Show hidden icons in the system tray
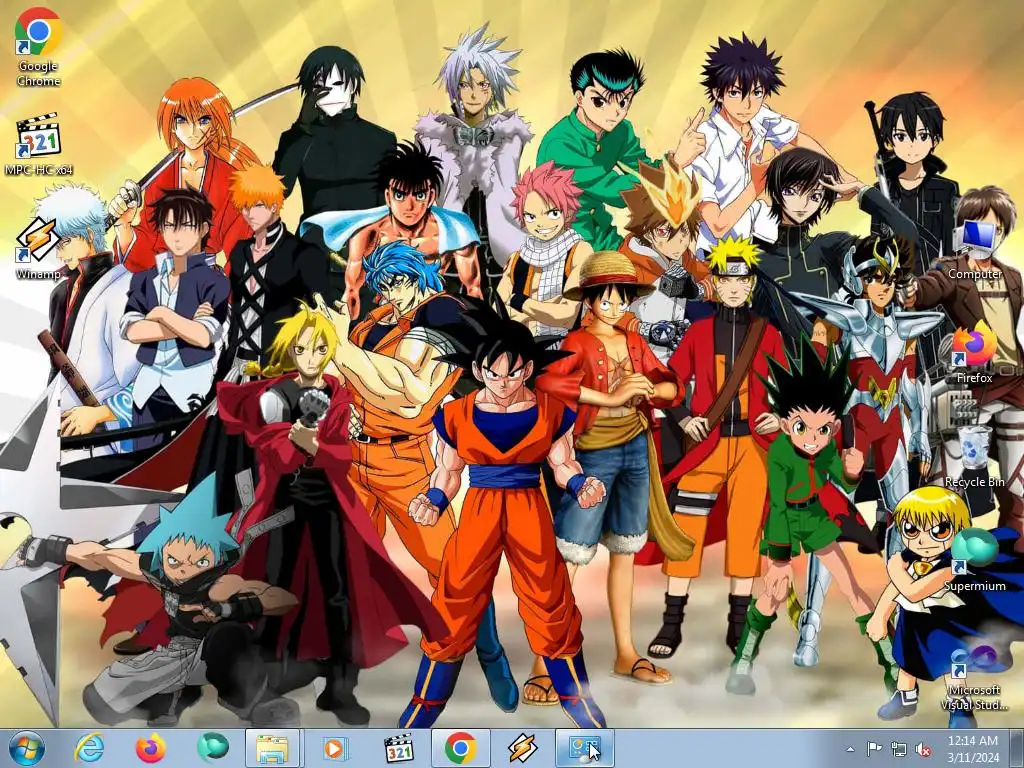 pos(850,749)
